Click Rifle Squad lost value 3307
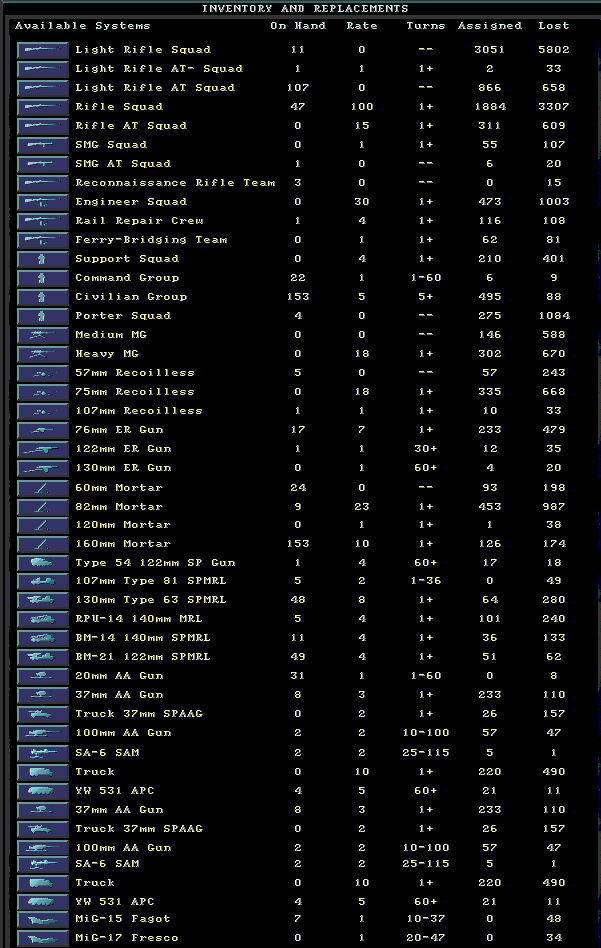The width and height of the screenshot is (601, 948). 554,106
